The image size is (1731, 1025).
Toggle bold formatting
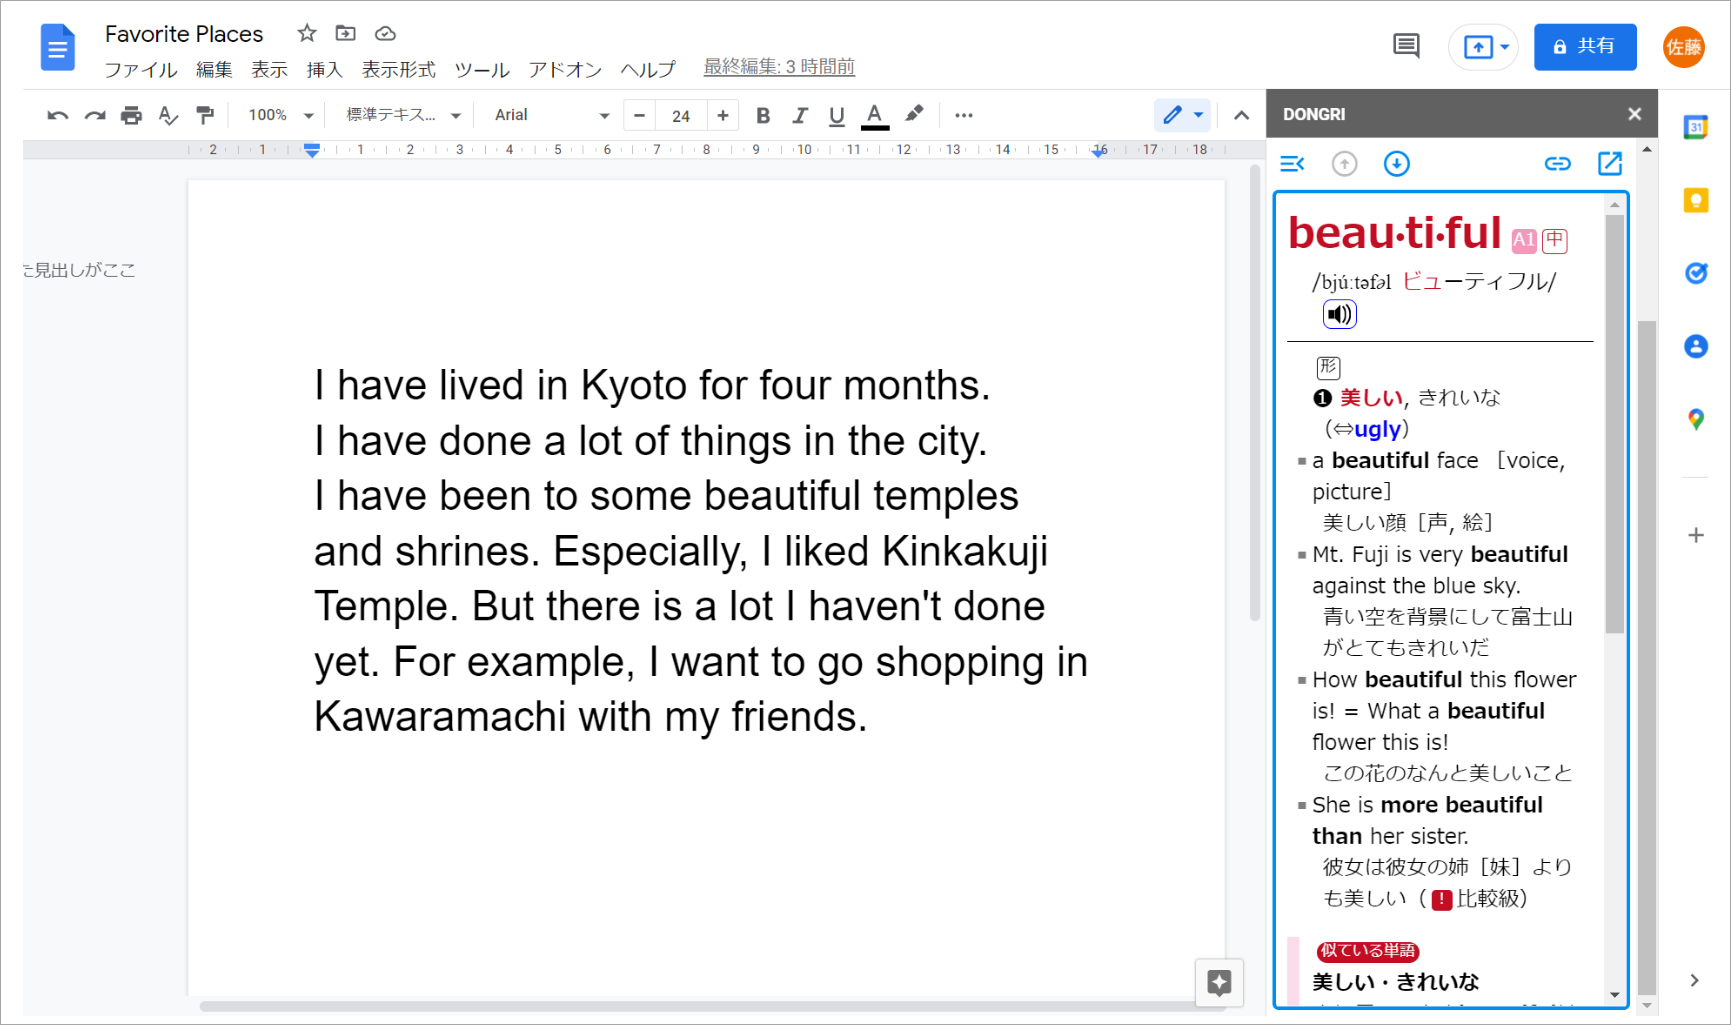[763, 115]
